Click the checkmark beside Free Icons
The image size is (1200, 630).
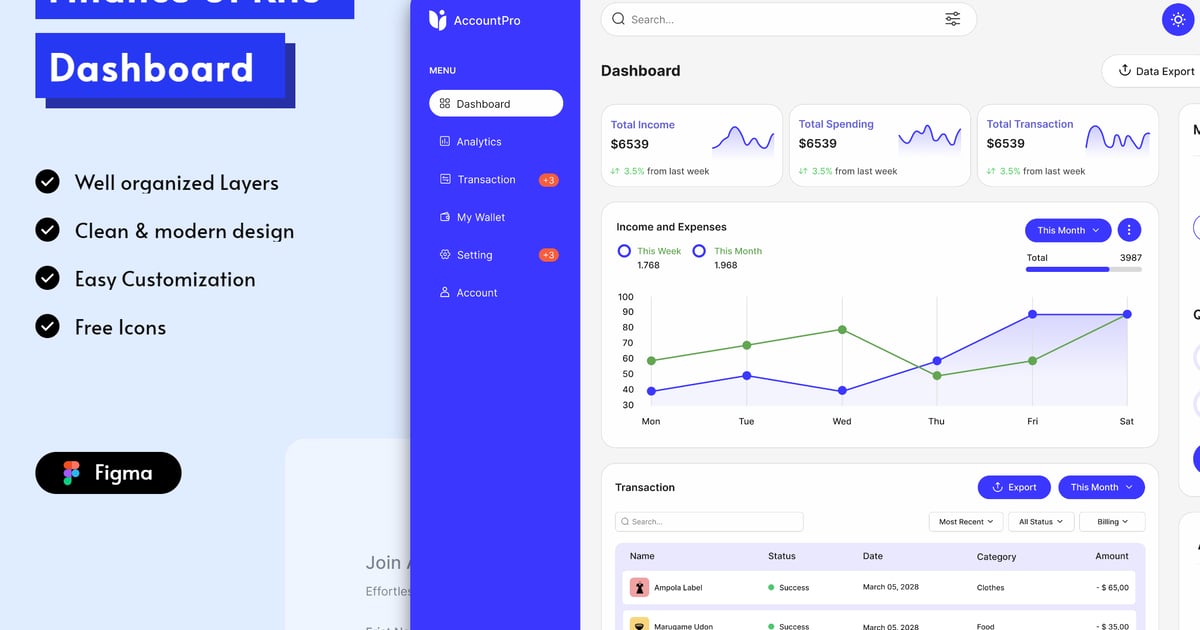47,326
